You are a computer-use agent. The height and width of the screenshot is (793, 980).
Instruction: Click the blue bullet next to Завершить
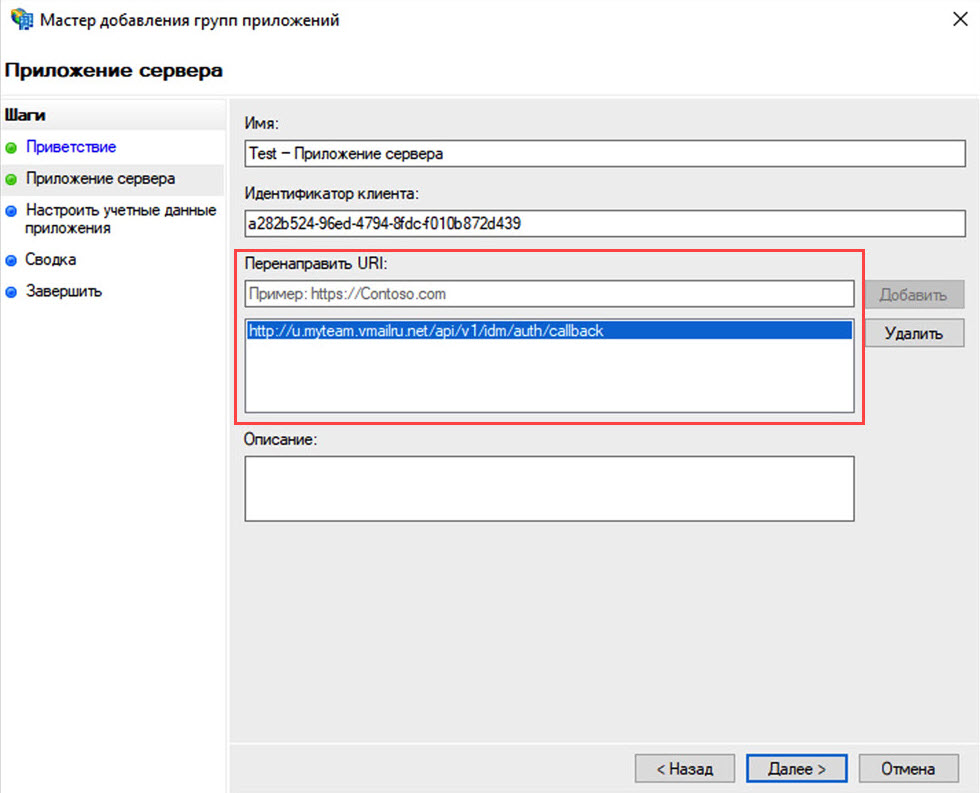[12, 292]
